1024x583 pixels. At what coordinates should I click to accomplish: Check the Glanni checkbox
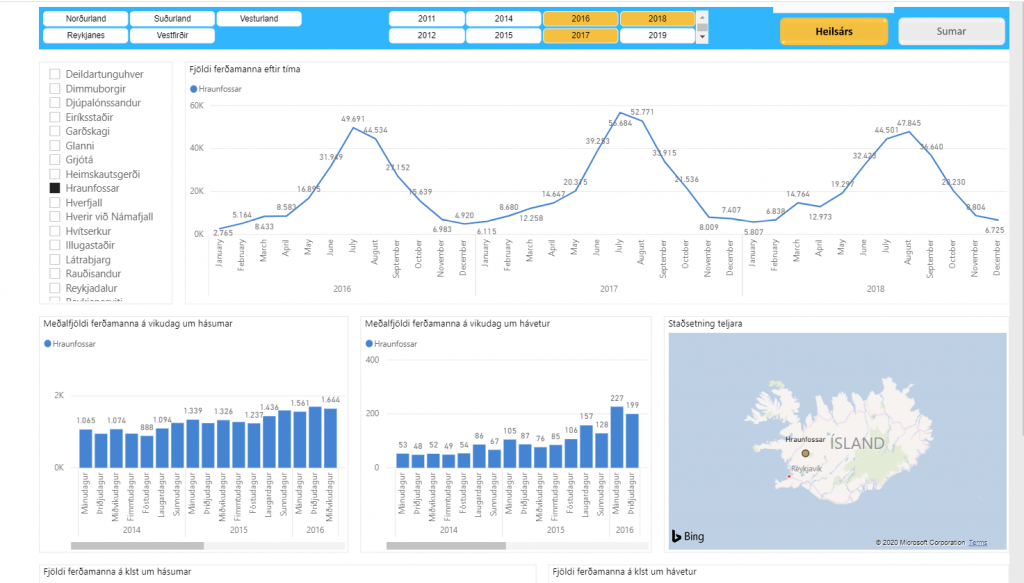(55, 146)
